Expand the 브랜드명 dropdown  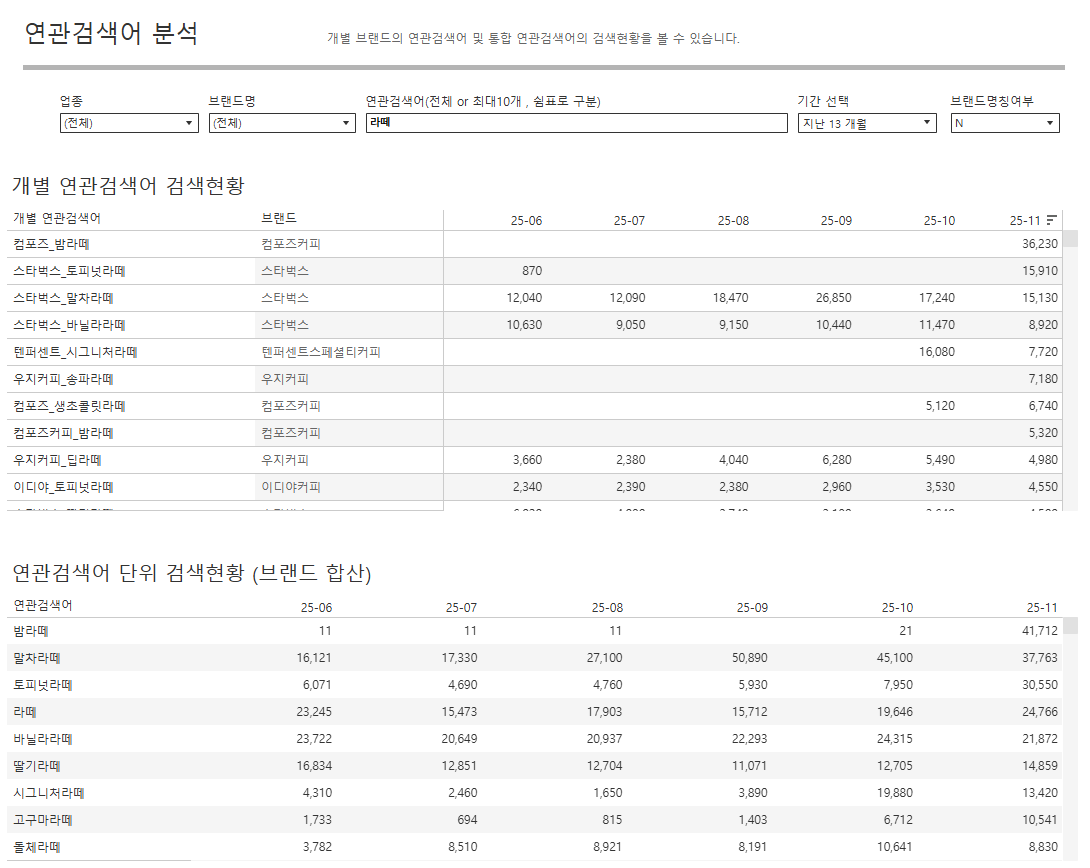pyautogui.click(x=281, y=123)
